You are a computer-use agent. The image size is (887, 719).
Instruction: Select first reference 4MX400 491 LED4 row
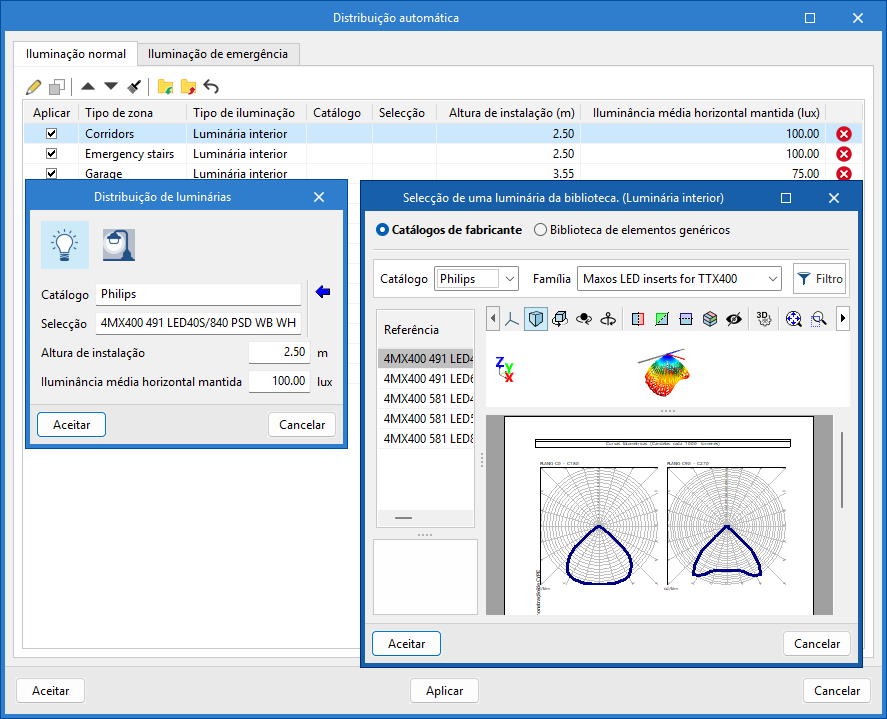tap(425, 359)
